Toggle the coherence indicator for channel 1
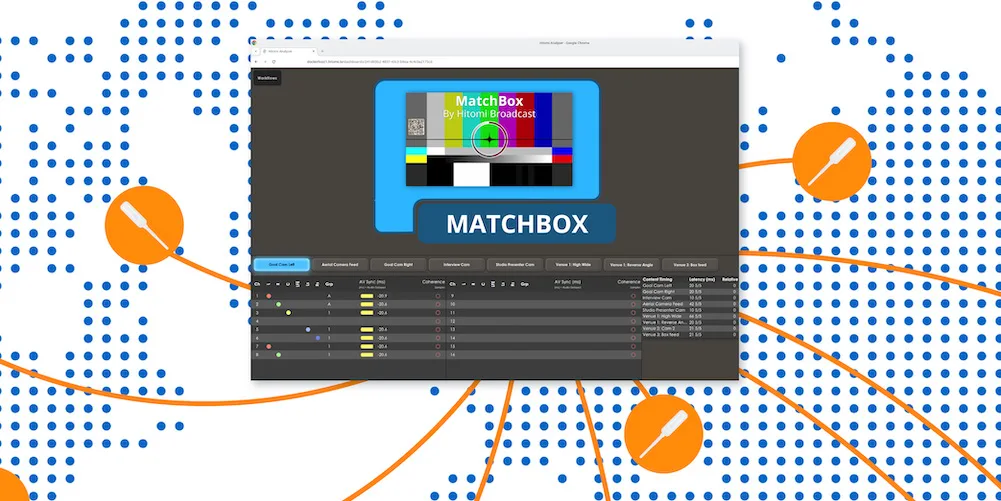 pyautogui.click(x=437, y=296)
